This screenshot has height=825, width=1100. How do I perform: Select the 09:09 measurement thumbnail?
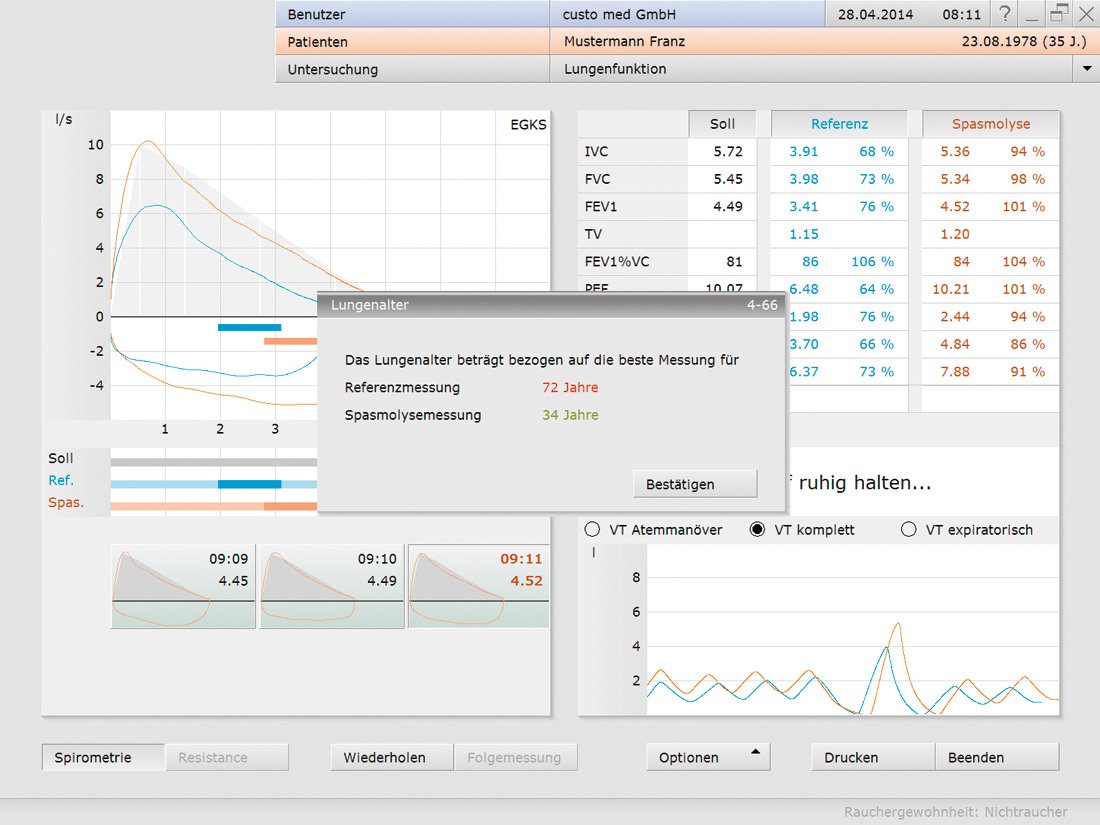click(183, 586)
